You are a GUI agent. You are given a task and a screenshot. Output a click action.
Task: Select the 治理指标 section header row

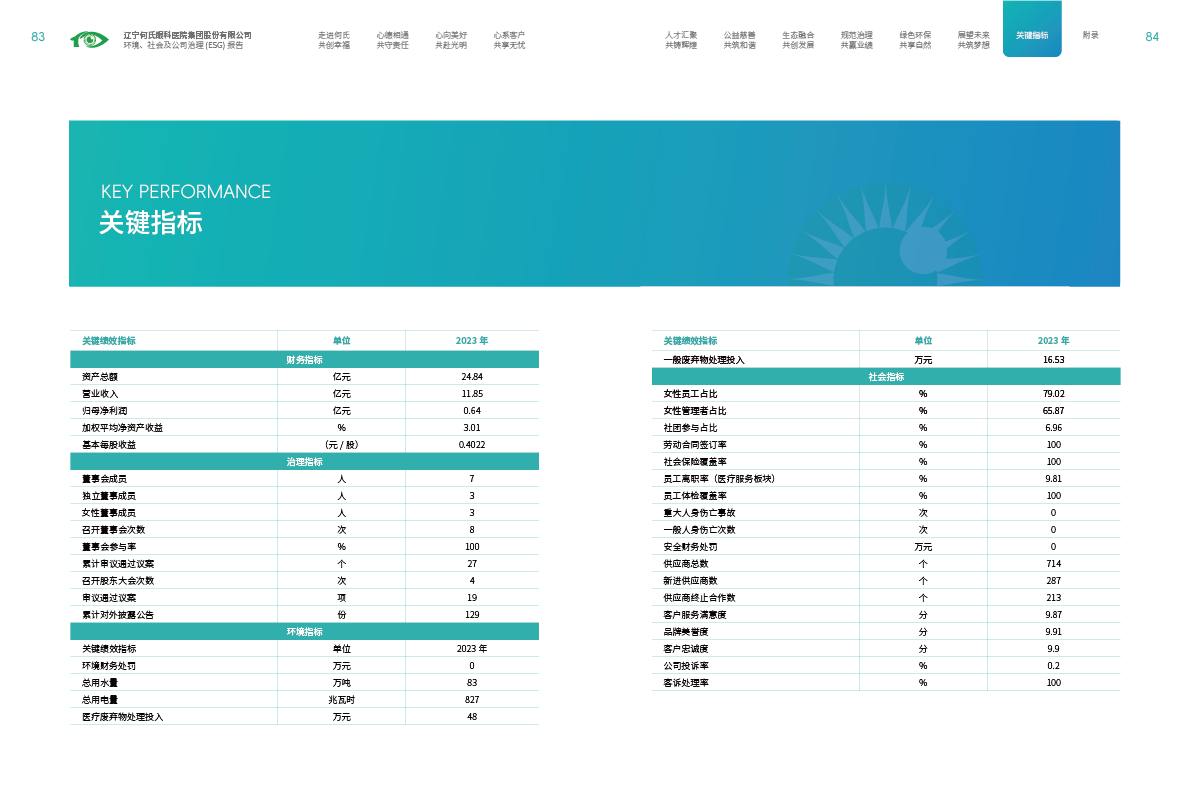pos(304,462)
